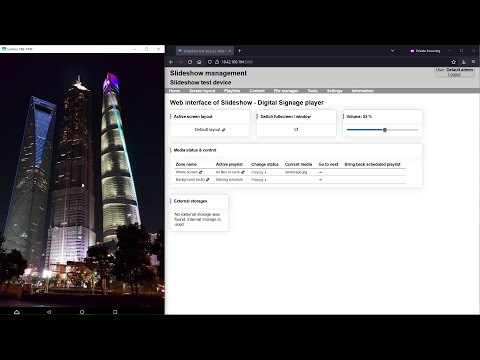Open the Playlists menu
This screenshot has width=480, height=360.
[232, 91]
